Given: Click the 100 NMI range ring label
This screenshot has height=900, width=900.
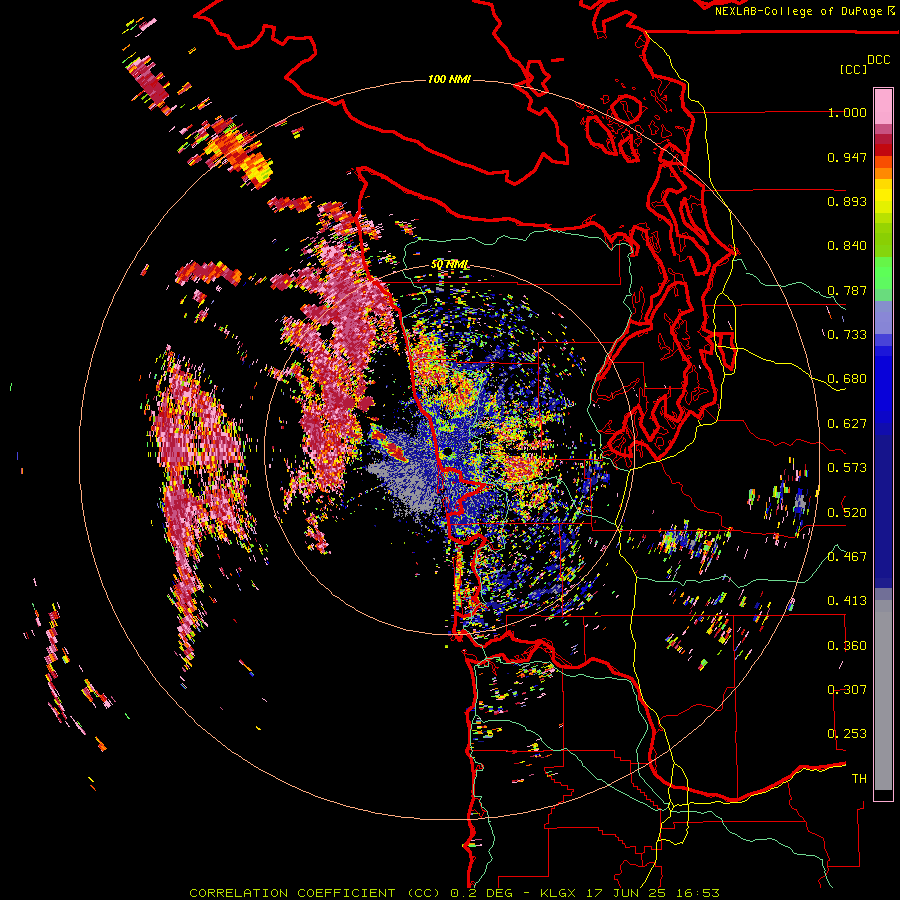Looking at the screenshot, I should pyautogui.click(x=449, y=79).
